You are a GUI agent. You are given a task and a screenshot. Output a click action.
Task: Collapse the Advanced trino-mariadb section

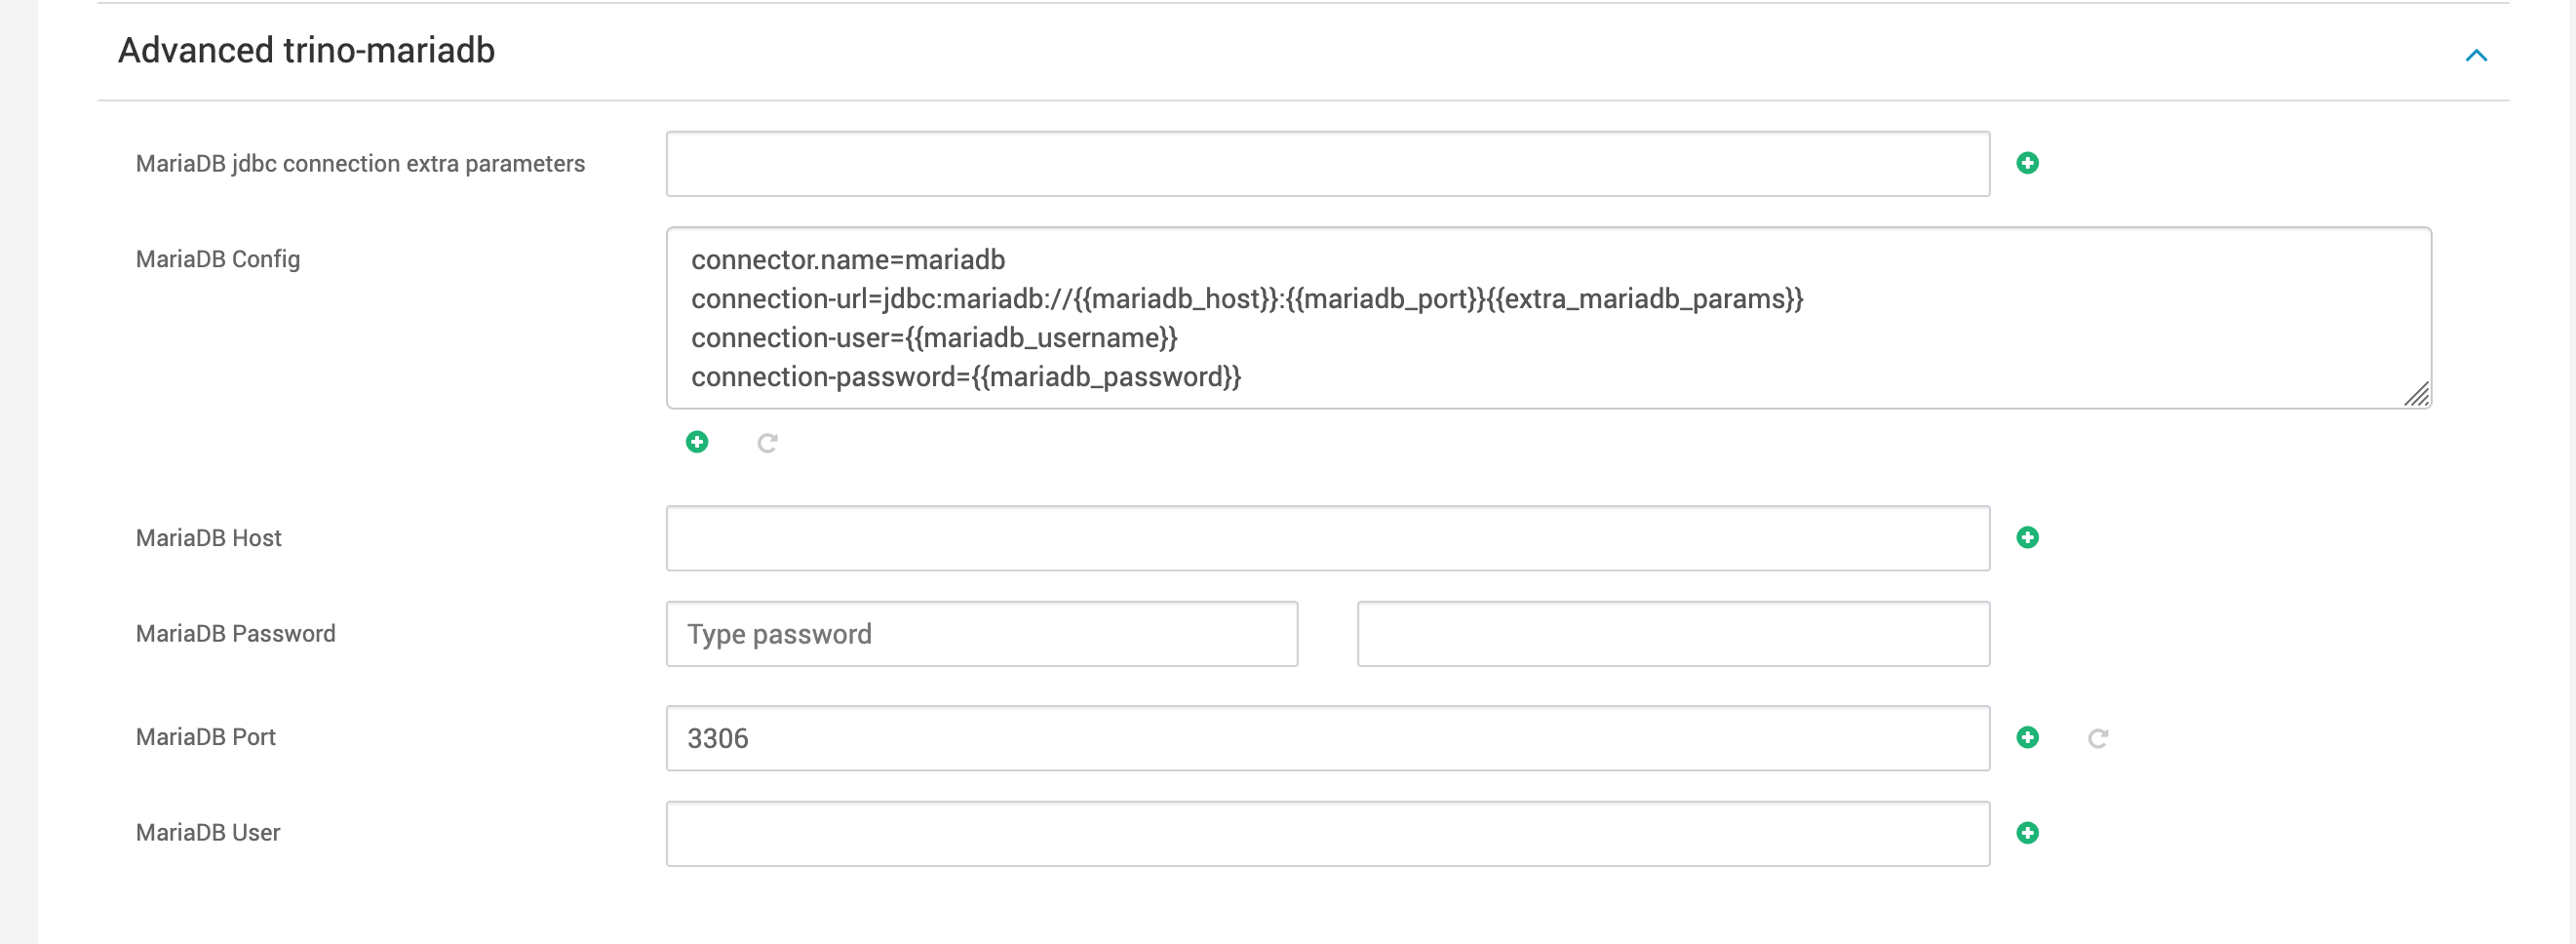pyautogui.click(x=2476, y=55)
